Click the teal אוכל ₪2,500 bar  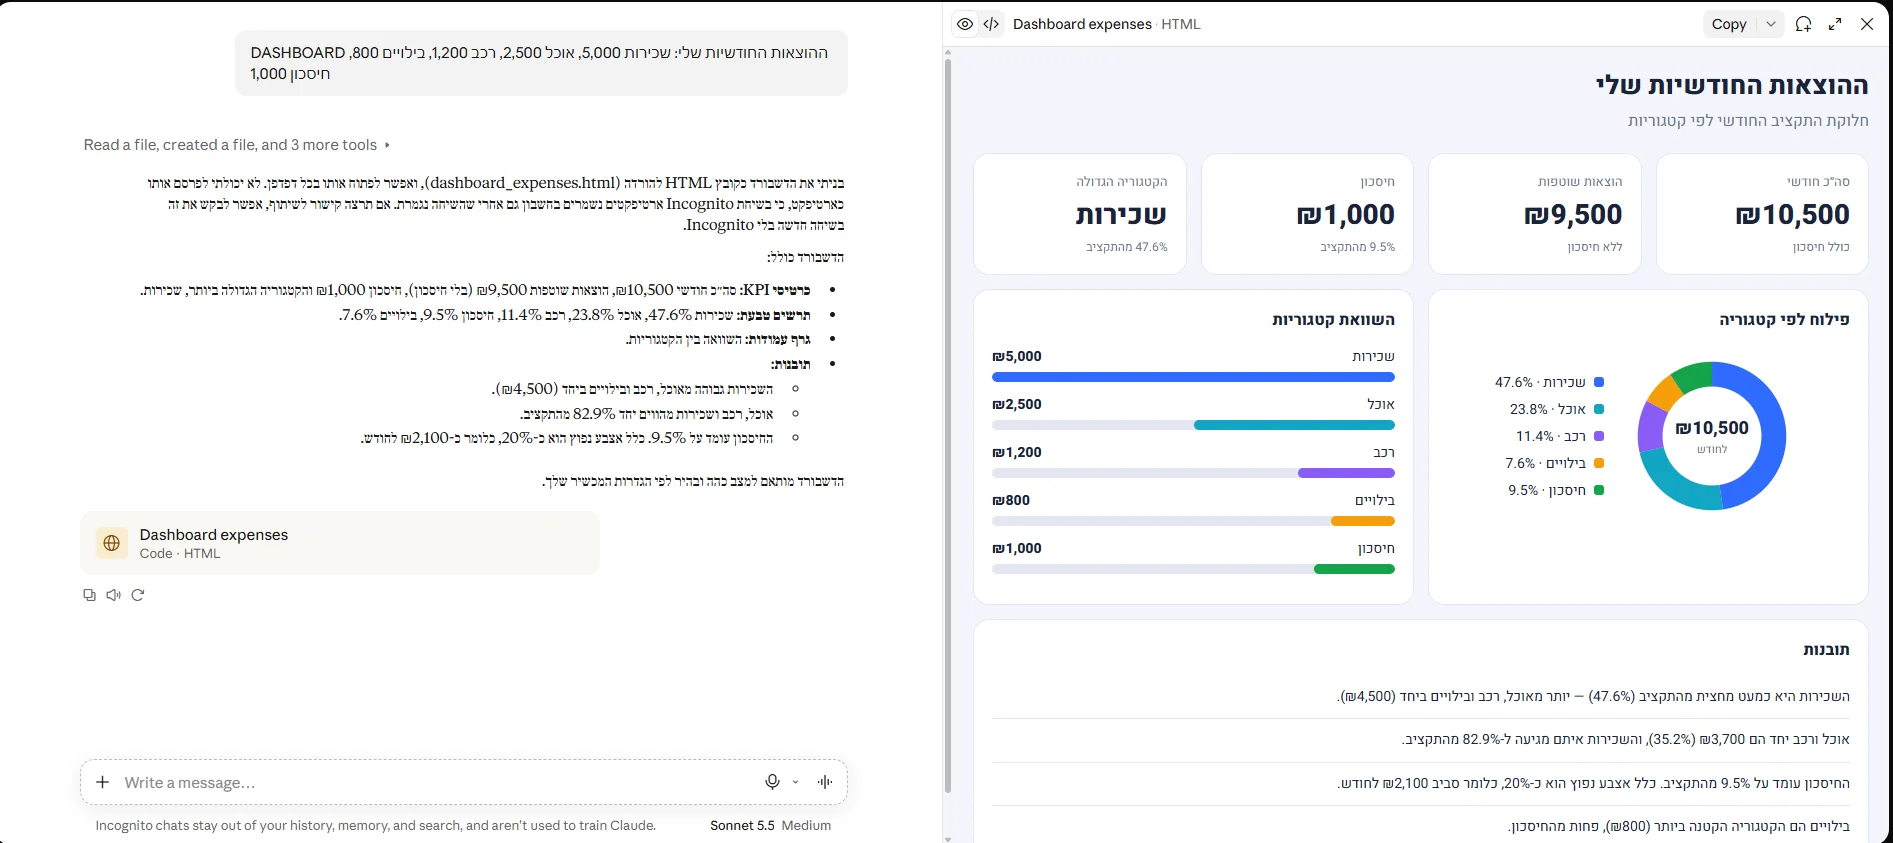click(1294, 425)
